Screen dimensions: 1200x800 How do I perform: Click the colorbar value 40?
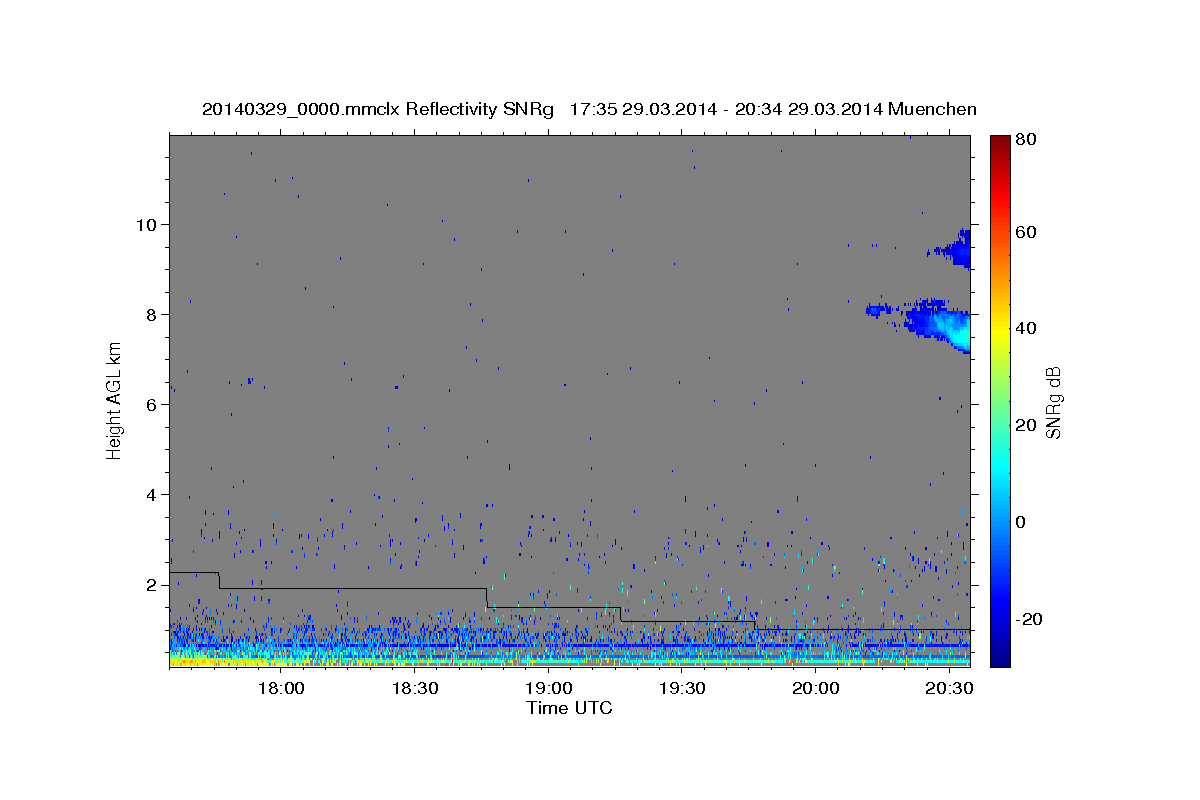click(1025, 328)
